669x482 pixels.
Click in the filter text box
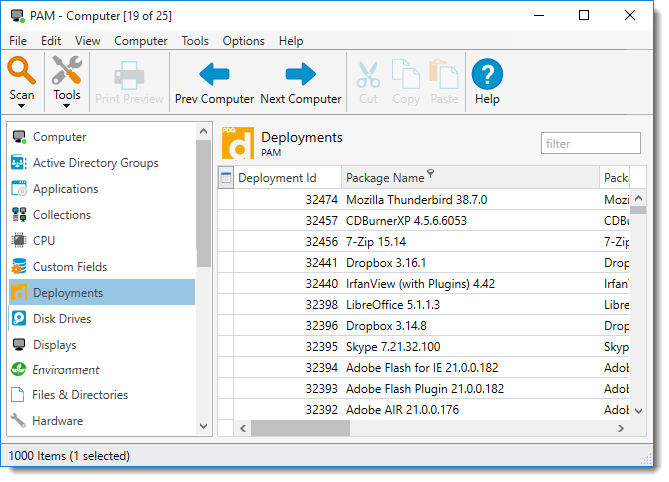[x=590, y=143]
